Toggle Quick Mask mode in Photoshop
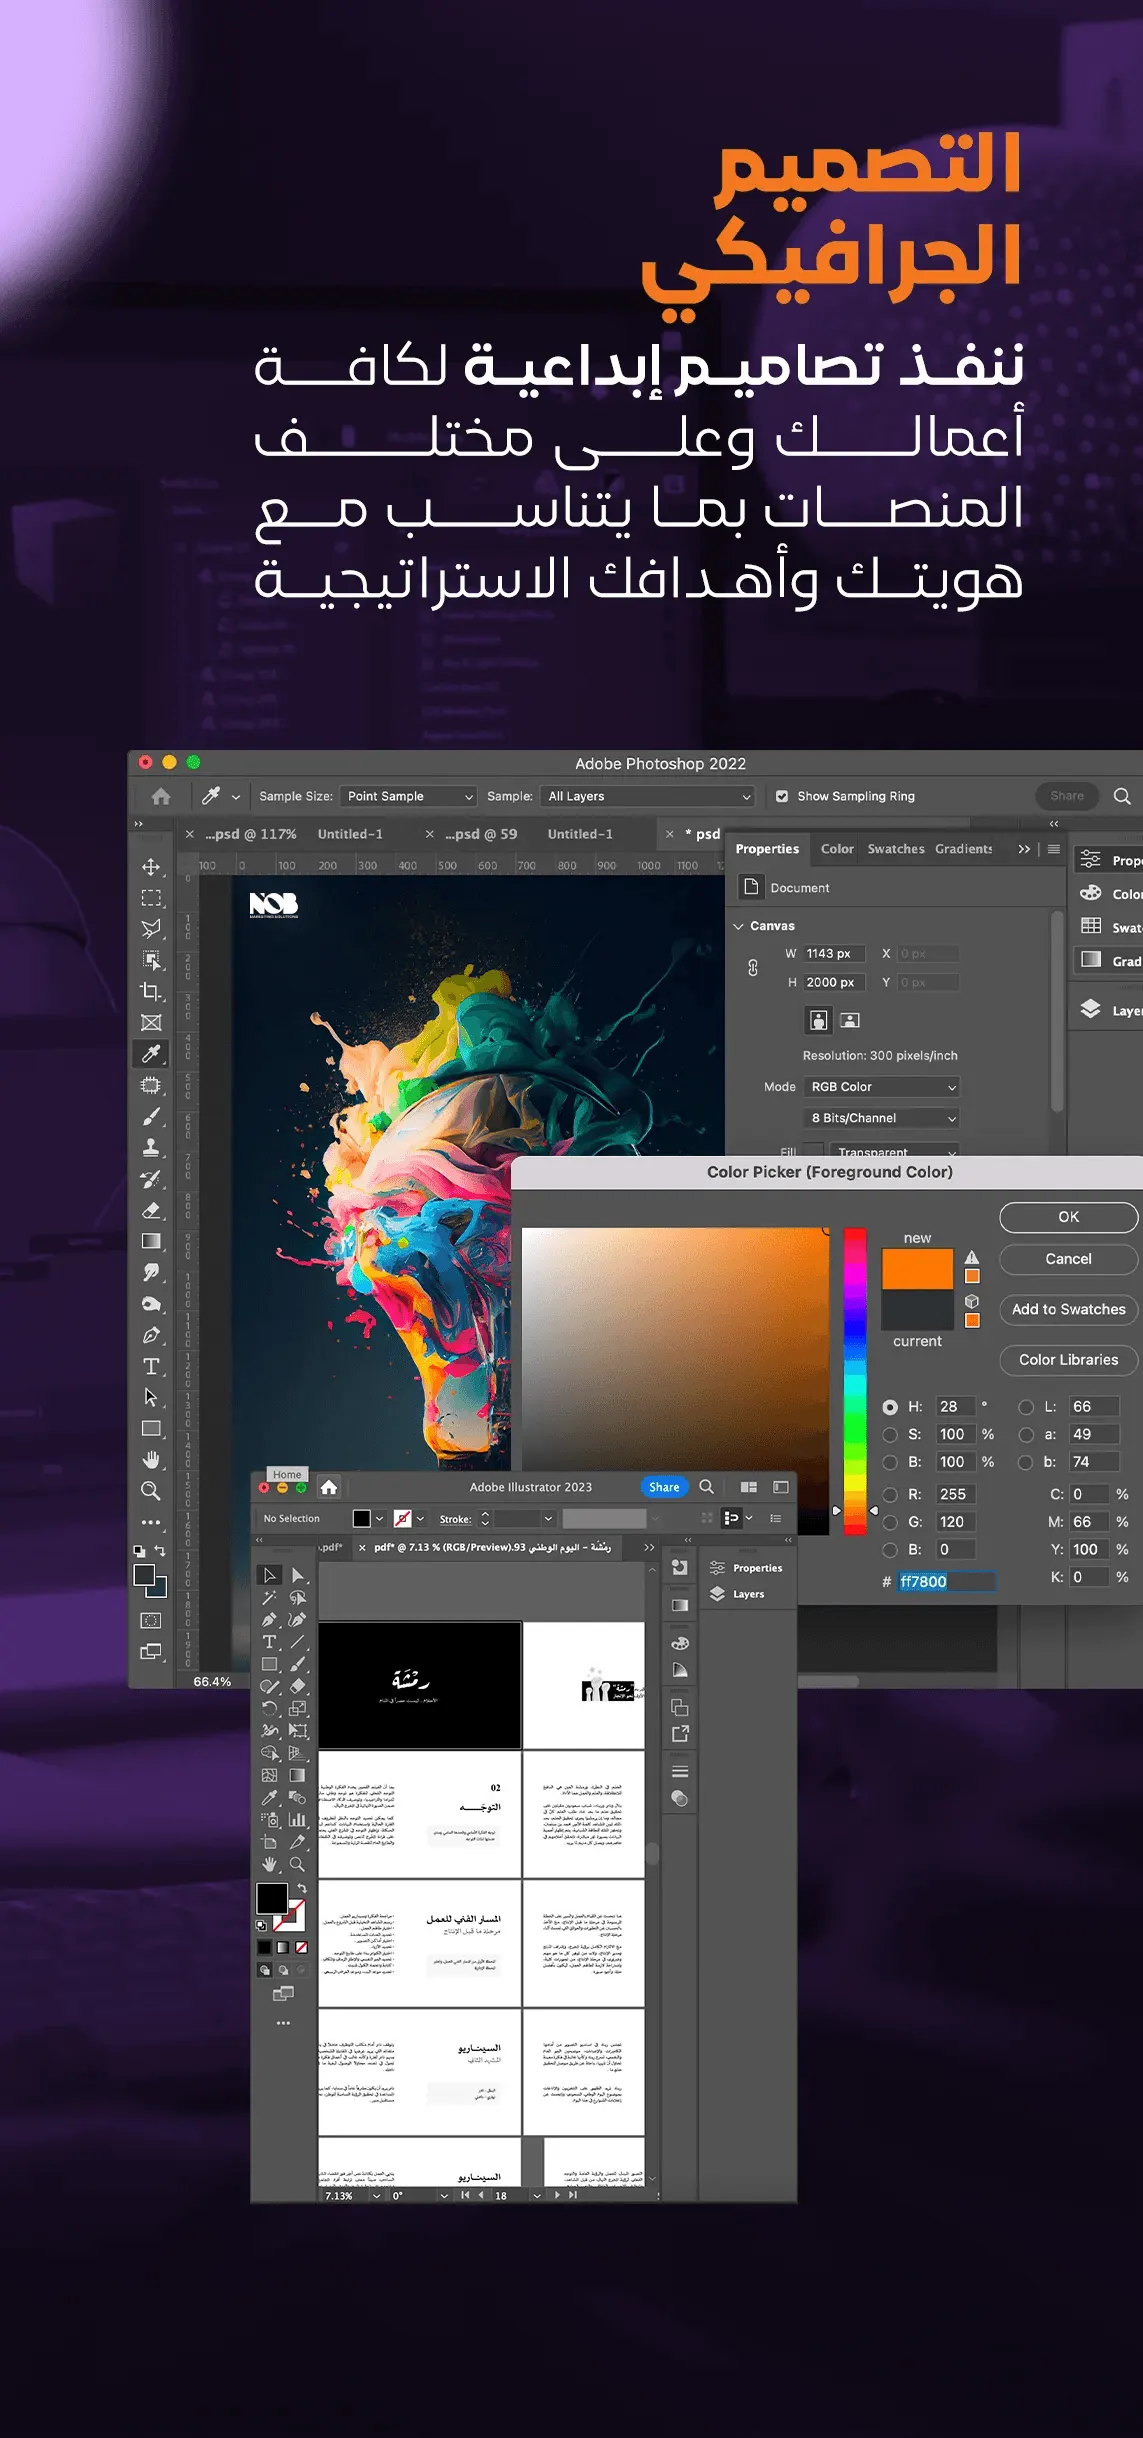 click(151, 1620)
